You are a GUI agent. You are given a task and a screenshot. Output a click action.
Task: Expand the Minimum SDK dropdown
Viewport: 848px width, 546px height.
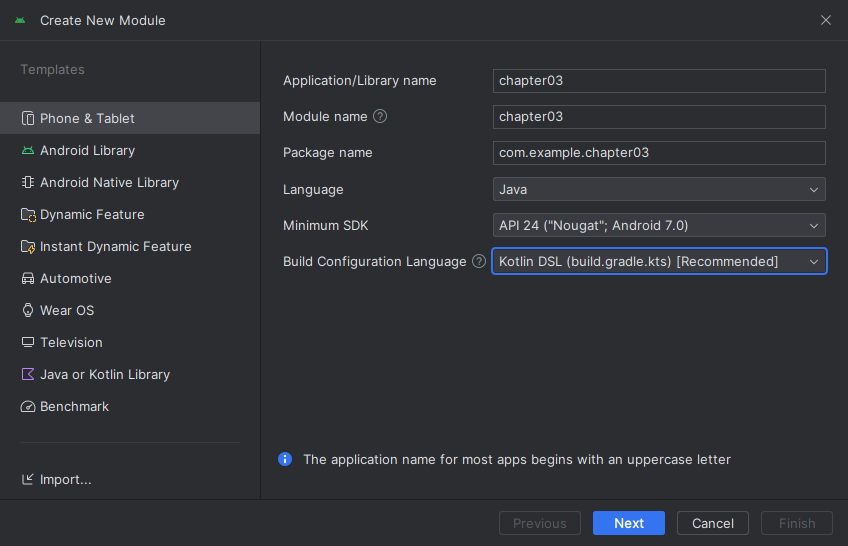point(659,225)
